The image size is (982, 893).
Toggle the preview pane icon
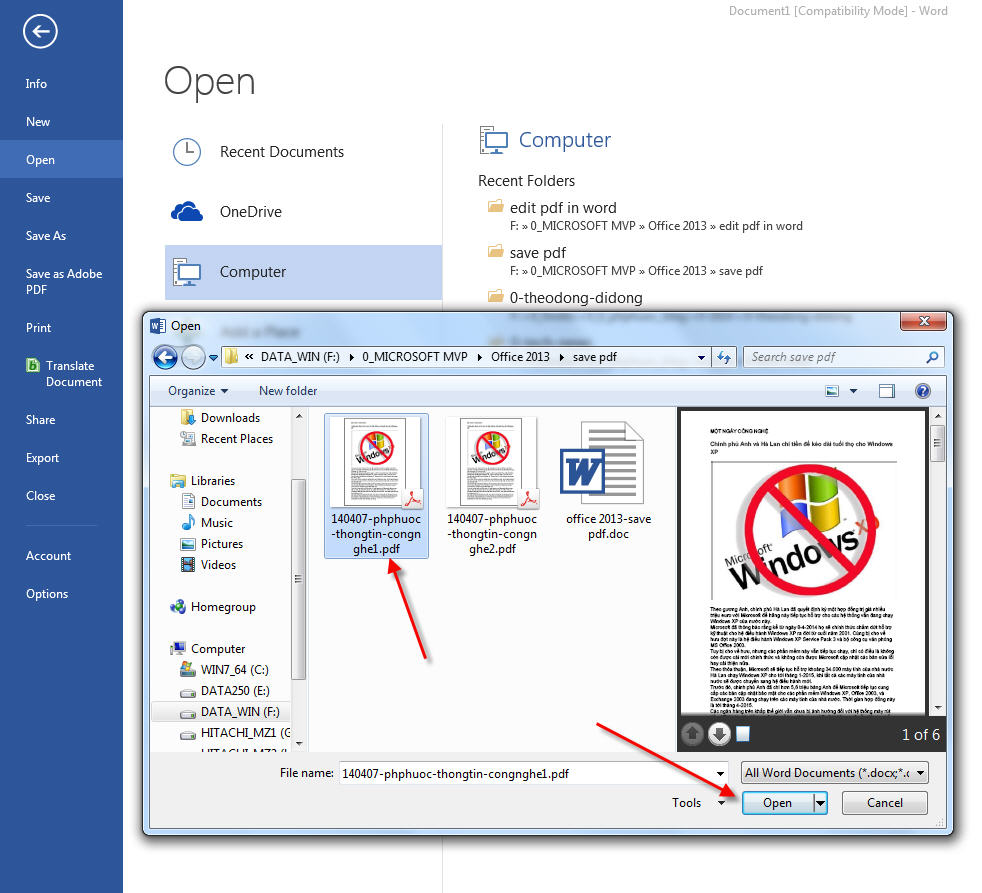tap(886, 391)
